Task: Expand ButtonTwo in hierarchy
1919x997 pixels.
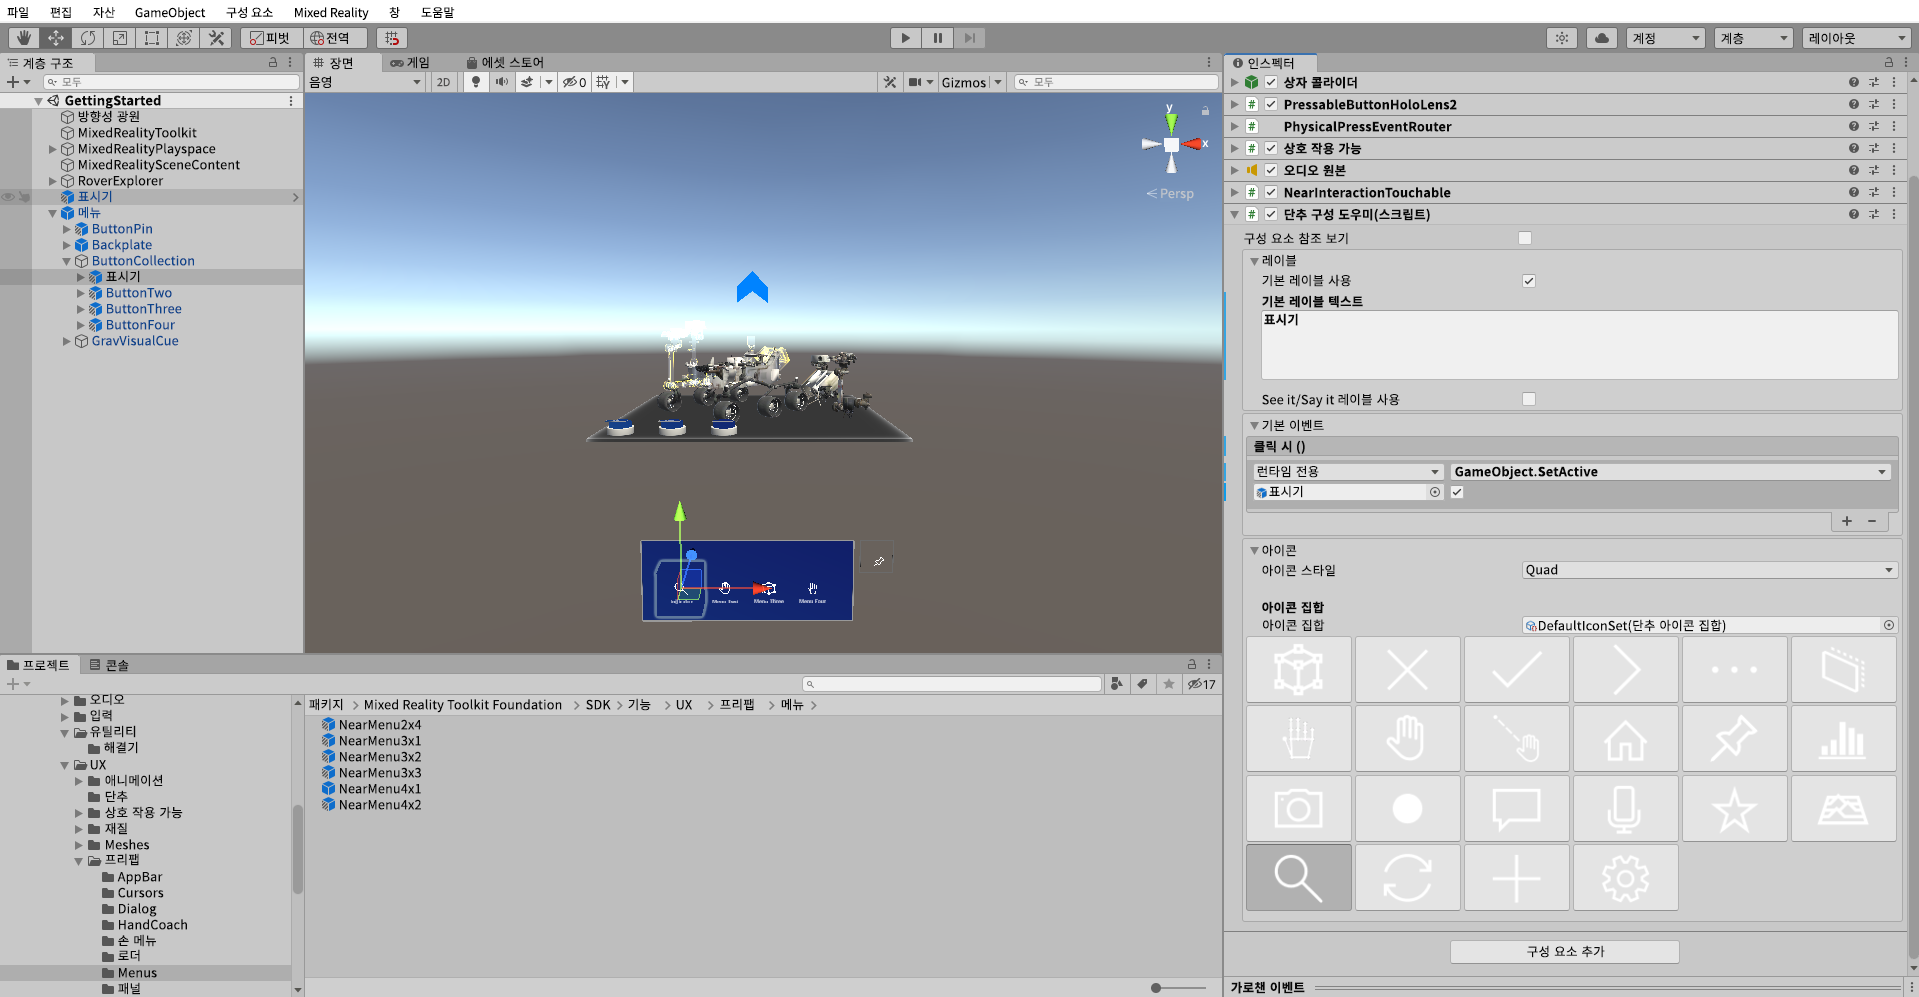Action: click(x=81, y=293)
